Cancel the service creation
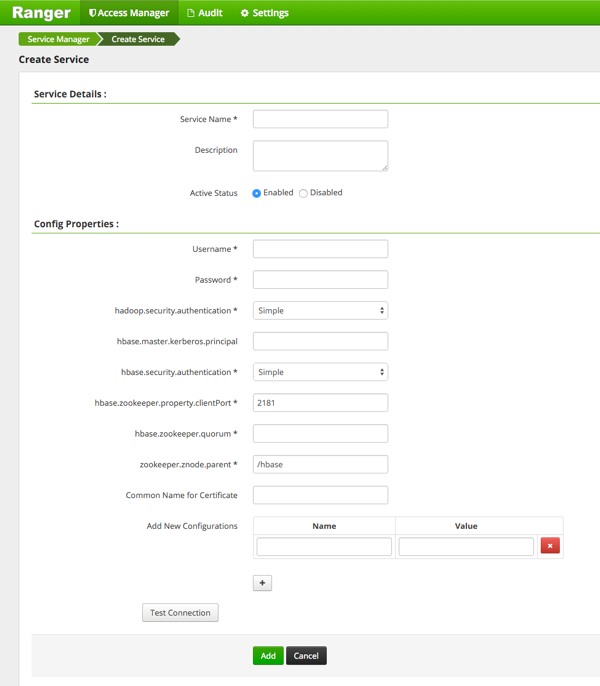The width and height of the screenshot is (600, 686). [x=306, y=656]
